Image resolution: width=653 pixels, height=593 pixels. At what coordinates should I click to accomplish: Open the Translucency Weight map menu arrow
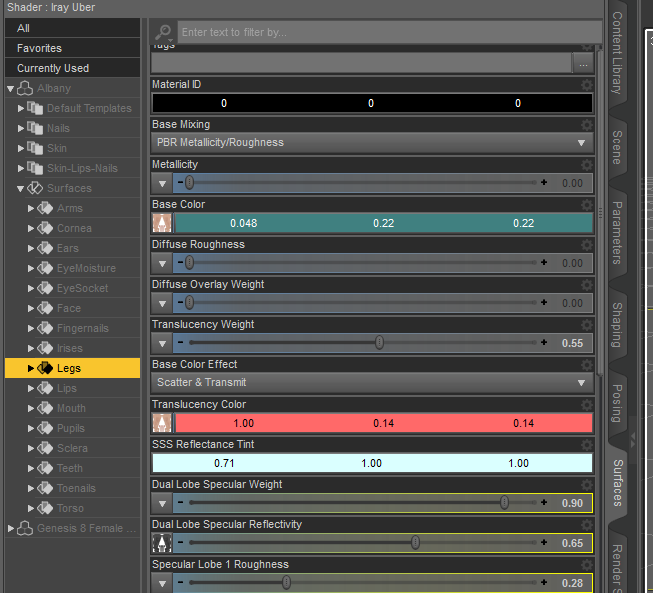tap(162, 343)
